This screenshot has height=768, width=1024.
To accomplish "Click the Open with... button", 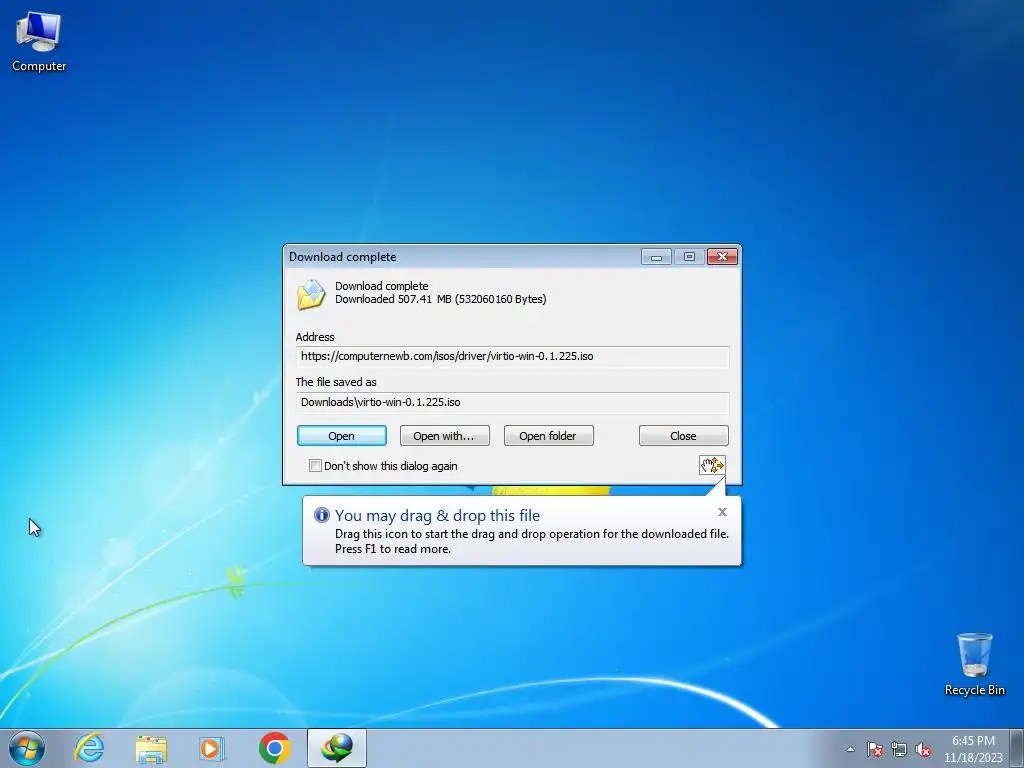I will 444,436.
